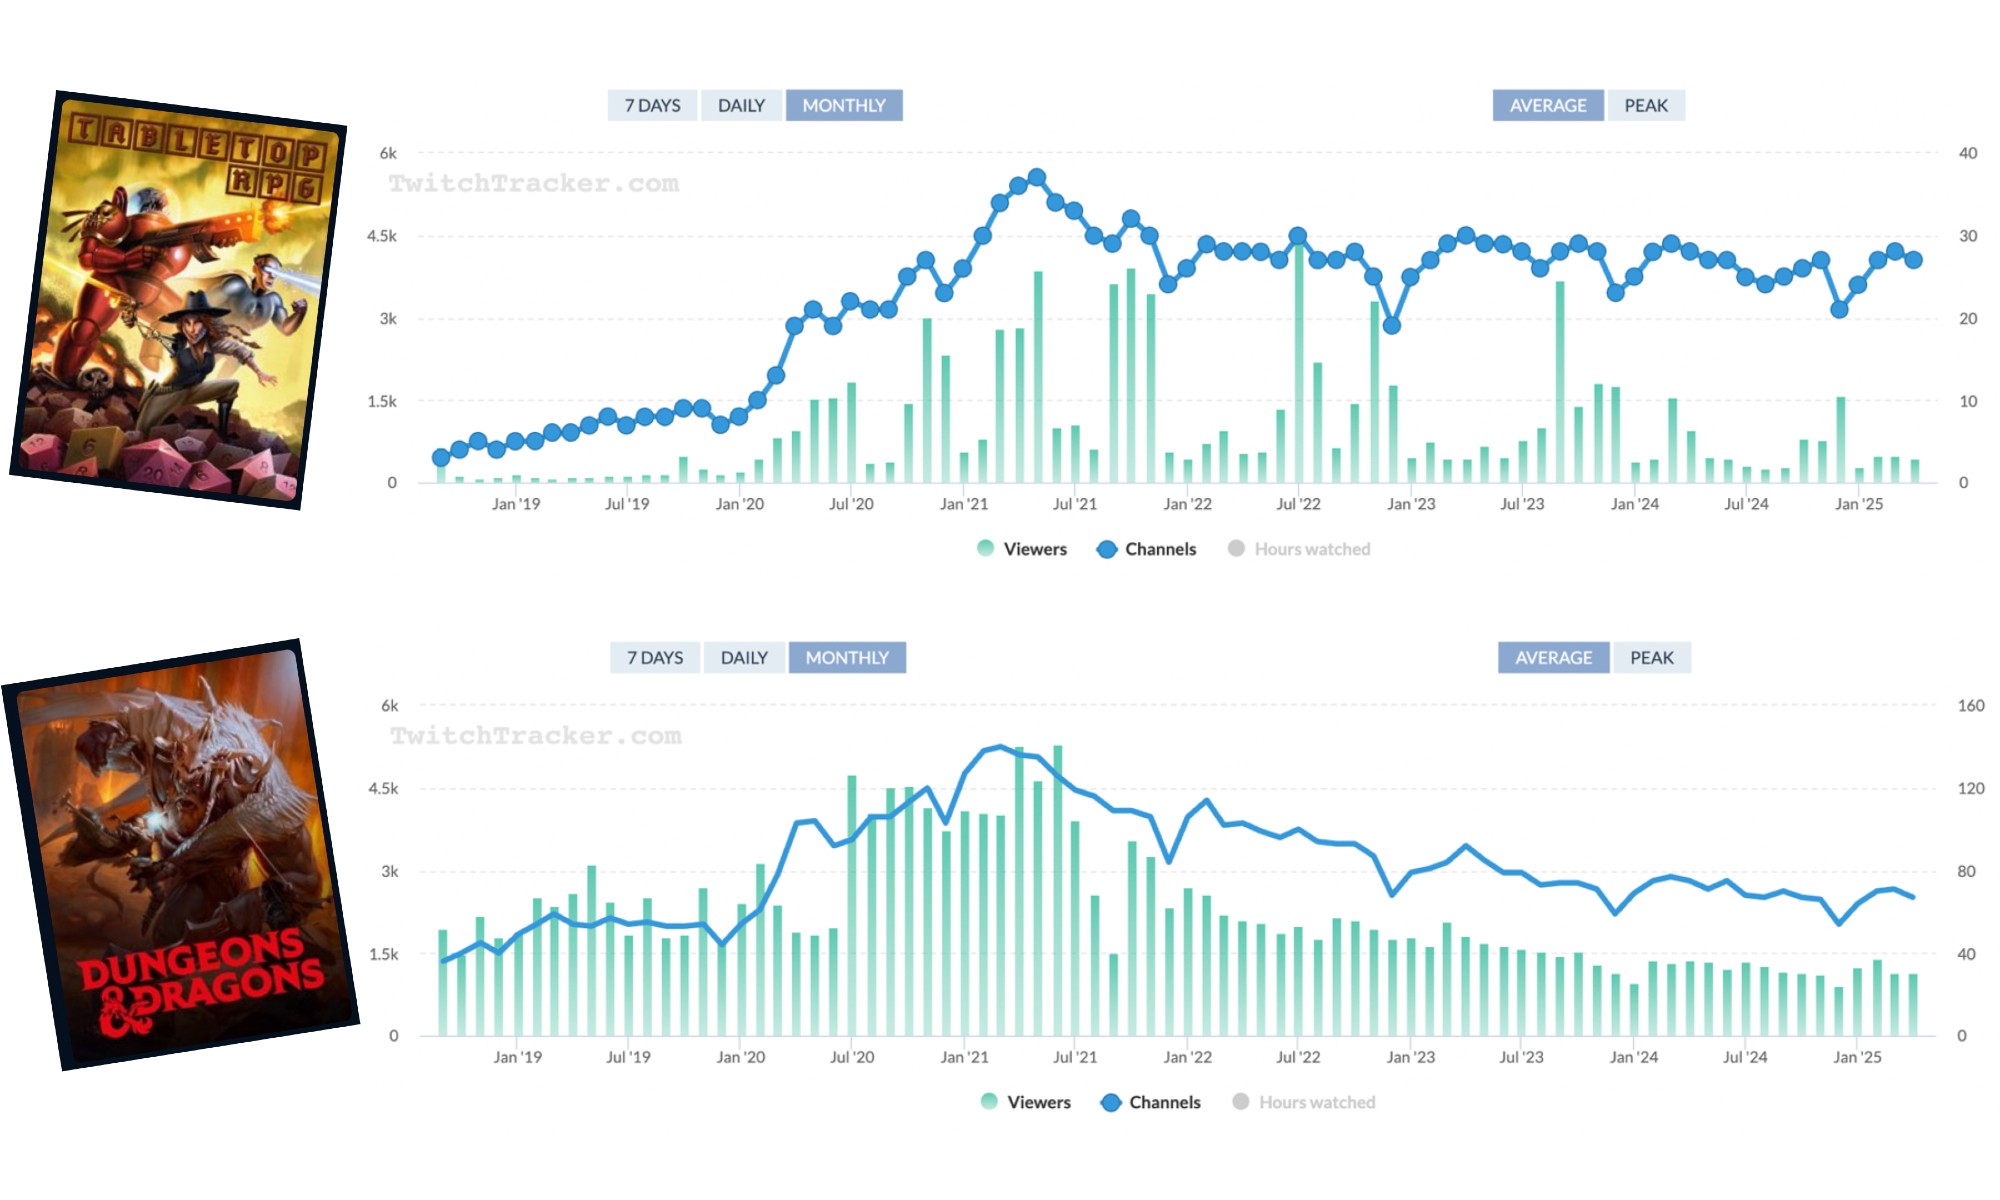This screenshot has height=1200, width=2000.
Task: Enable Hours watched in bottom chart legend
Action: point(1304,1102)
